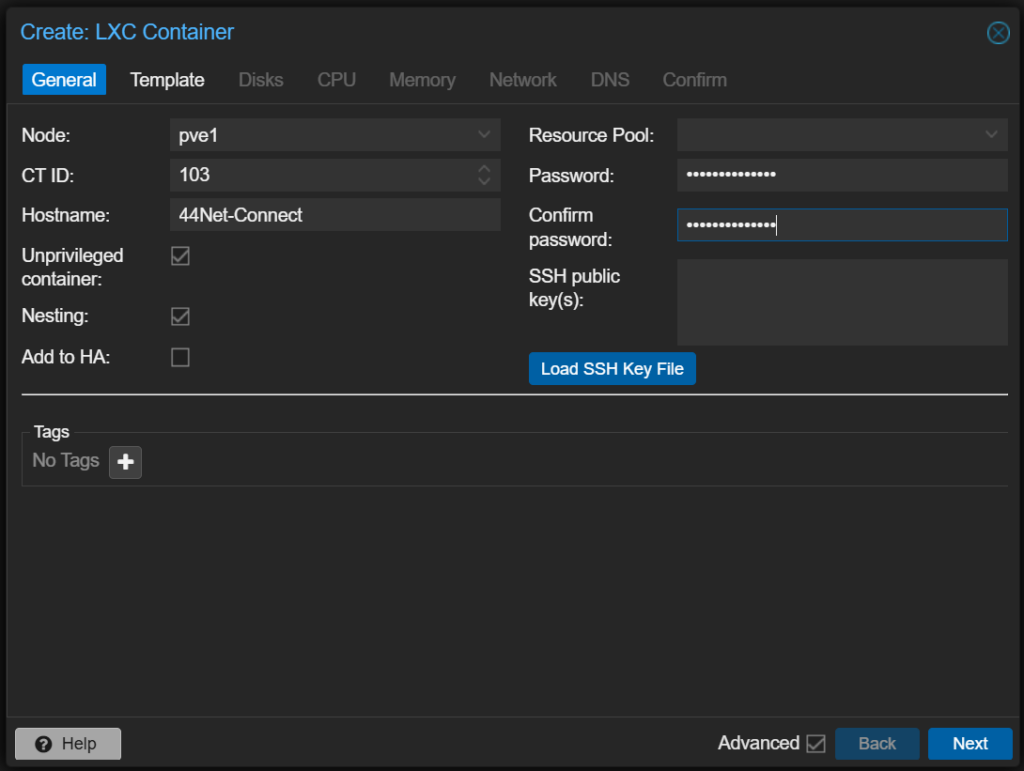
Task: Toggle the Advanced options checkbox
Action: (815, 743)
